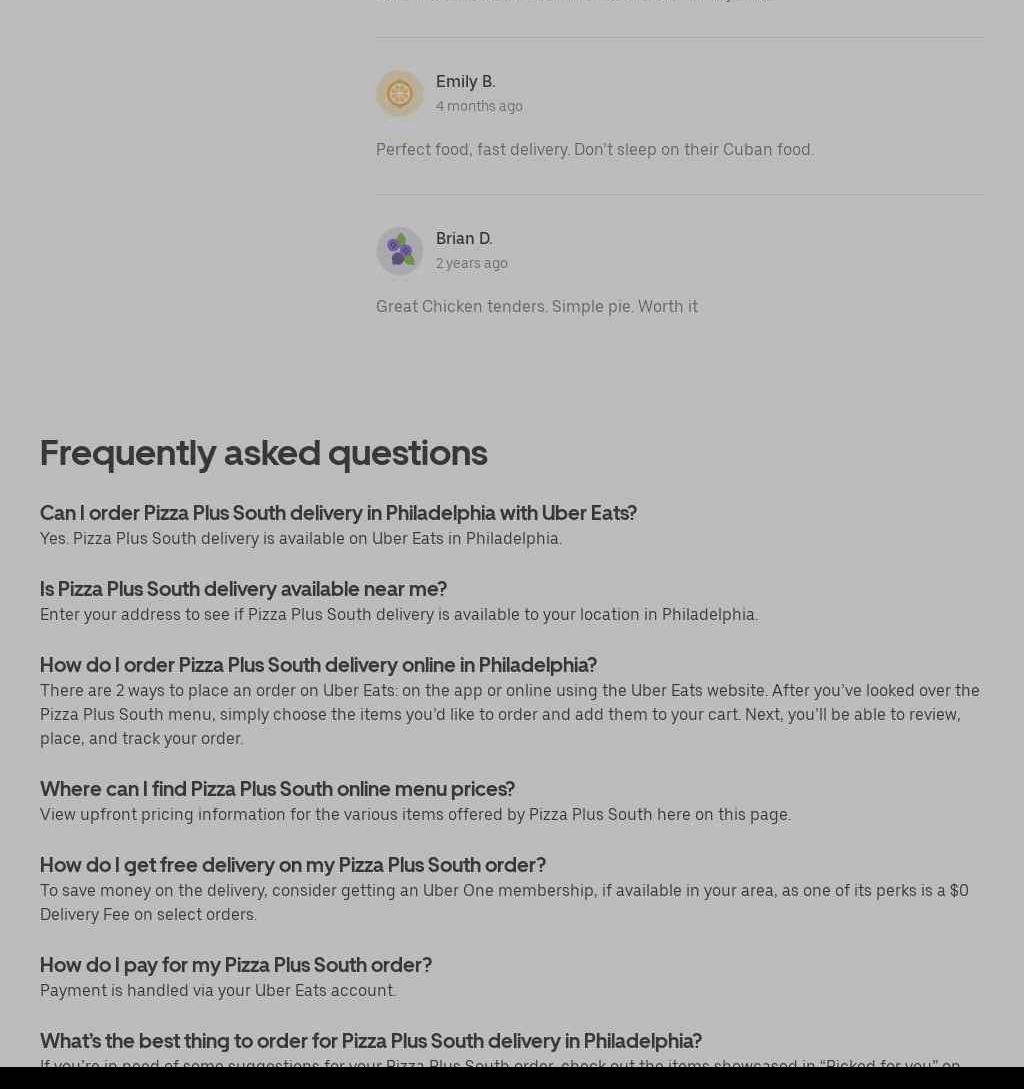The image size is (1024, 1089).
Task: Click the answer mentioning Uber One membership
Action: (504, 902)
